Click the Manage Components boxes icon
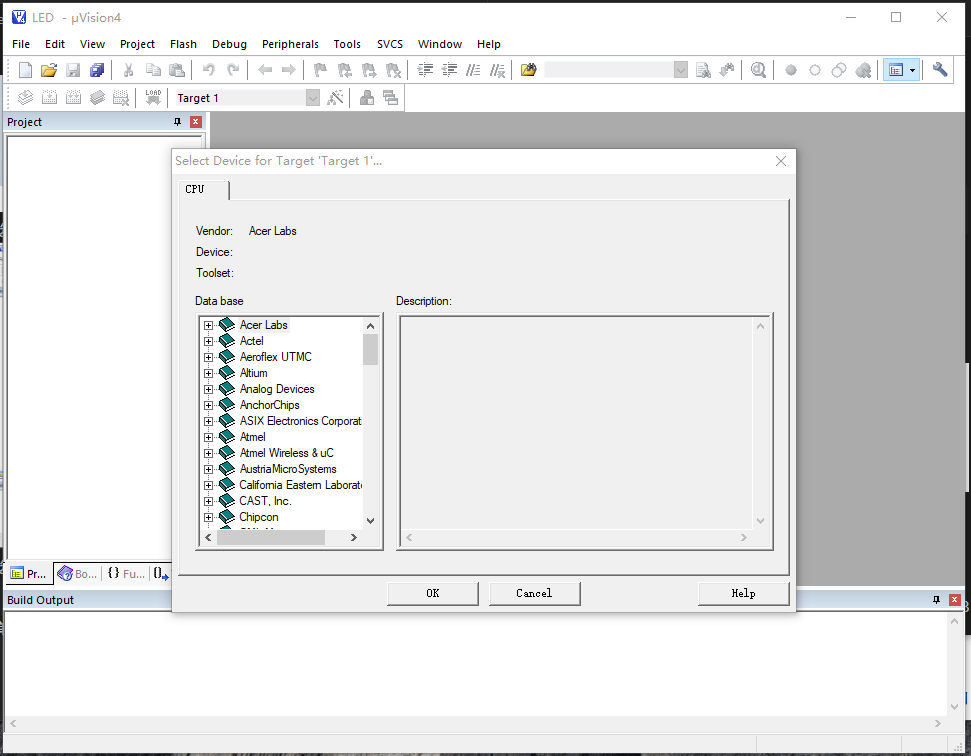The height and width of the screenshot is (756, 971). click(367, 98)
